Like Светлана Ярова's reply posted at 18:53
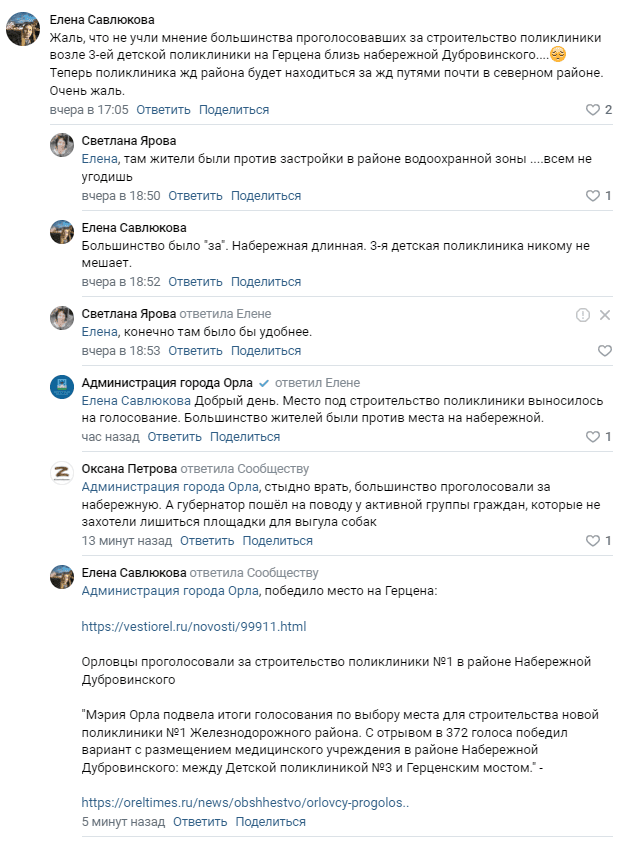 [604, 351]
